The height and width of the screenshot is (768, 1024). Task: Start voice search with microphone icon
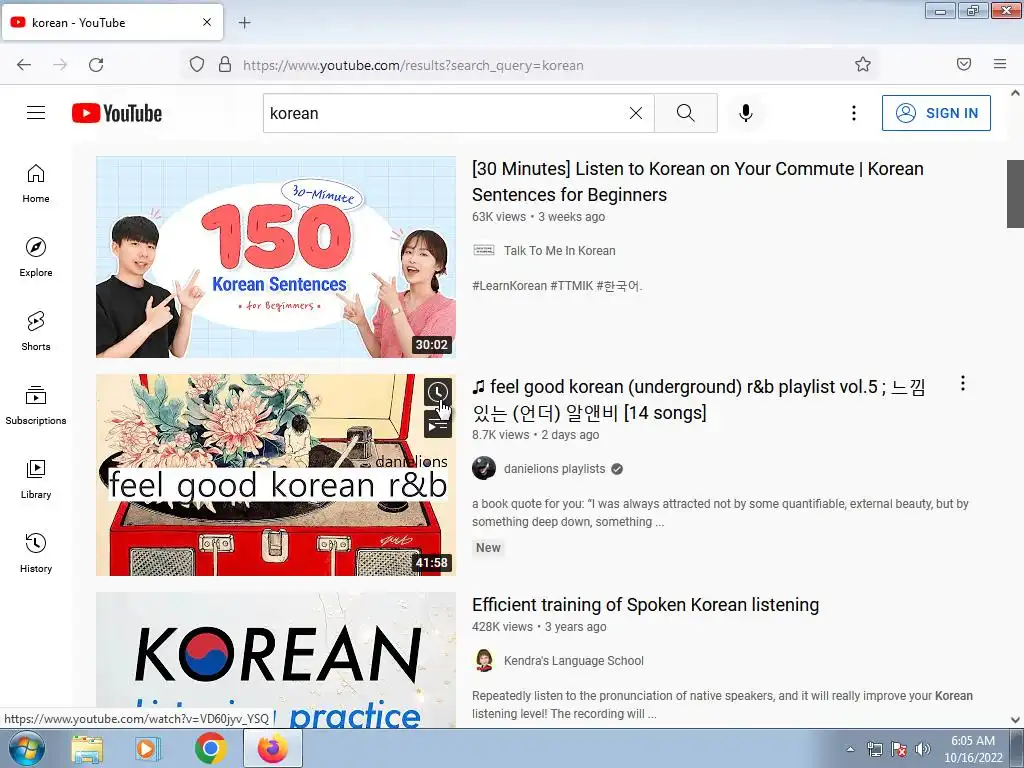click(746, 113)
